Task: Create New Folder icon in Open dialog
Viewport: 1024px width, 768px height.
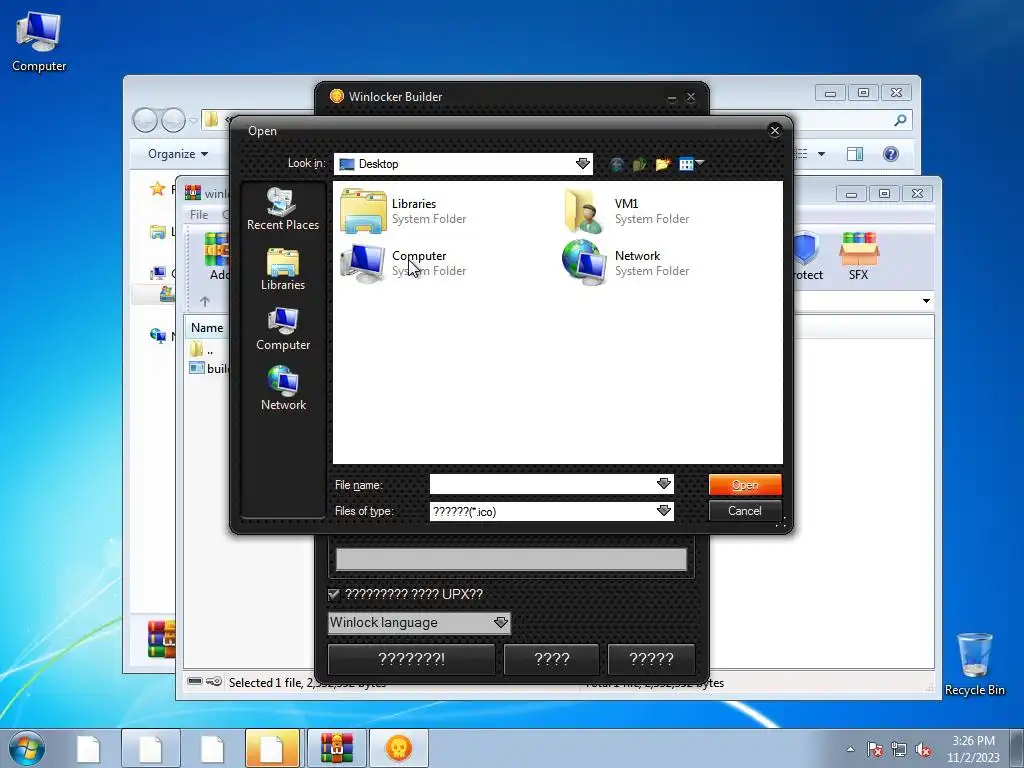Action: [x=663, y=164]
